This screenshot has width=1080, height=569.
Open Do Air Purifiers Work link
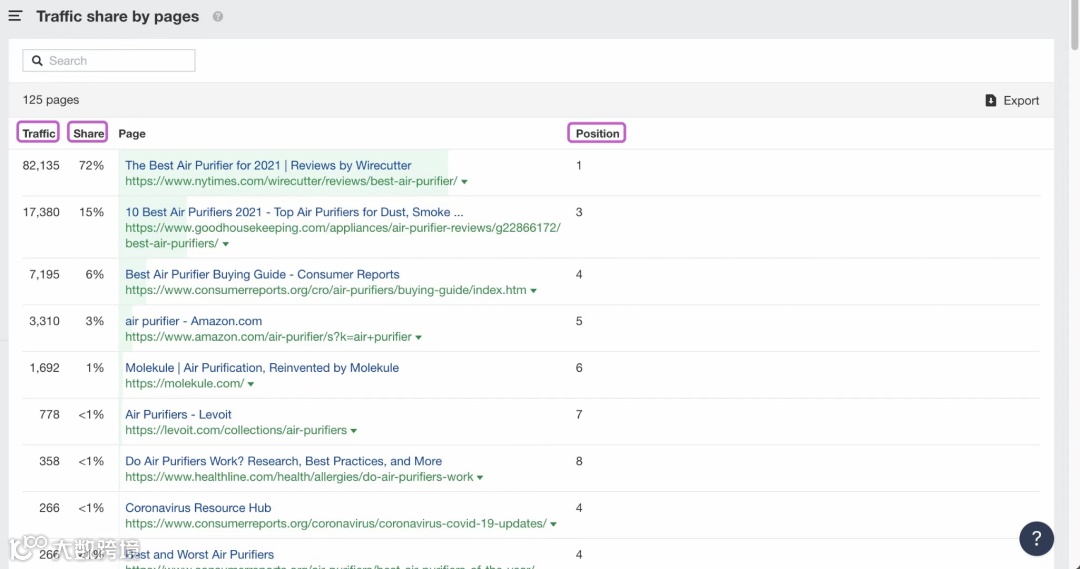283,461
